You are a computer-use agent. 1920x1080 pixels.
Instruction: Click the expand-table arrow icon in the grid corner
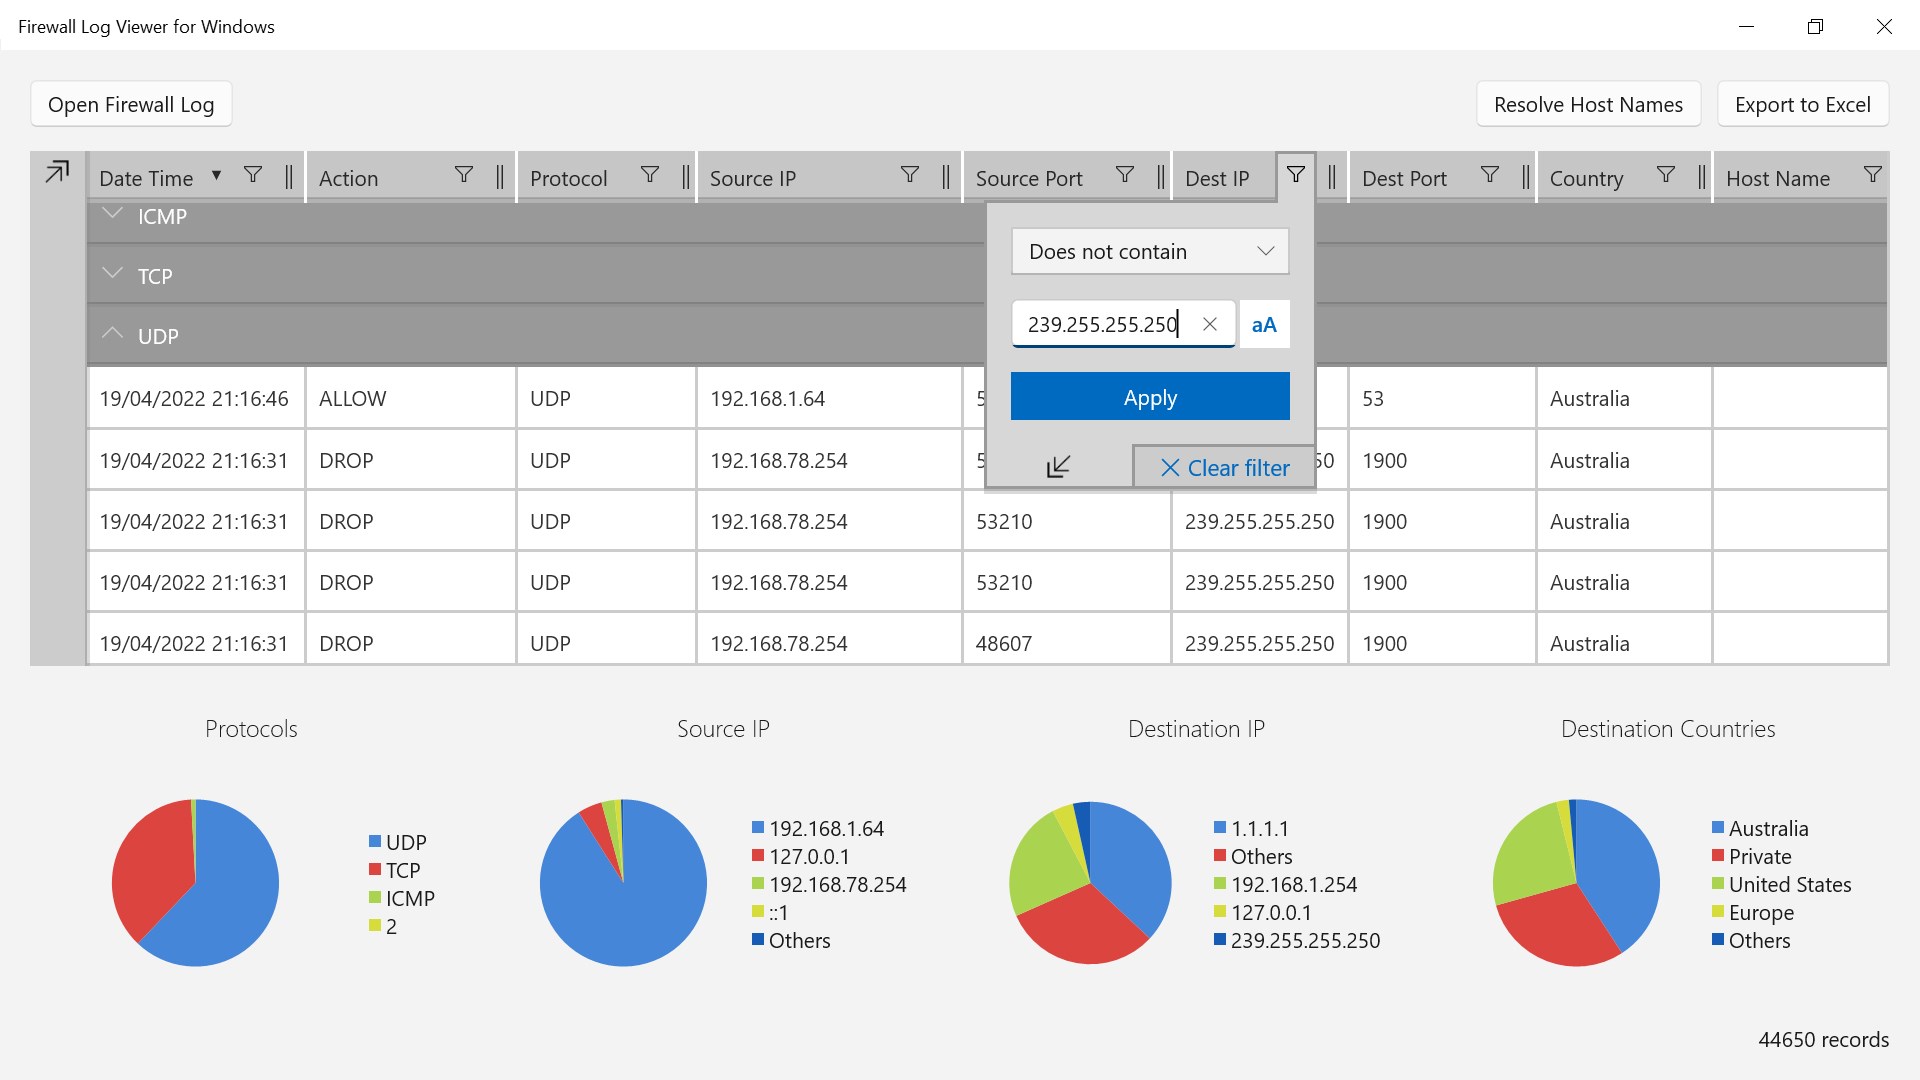(x=57, y=172)
